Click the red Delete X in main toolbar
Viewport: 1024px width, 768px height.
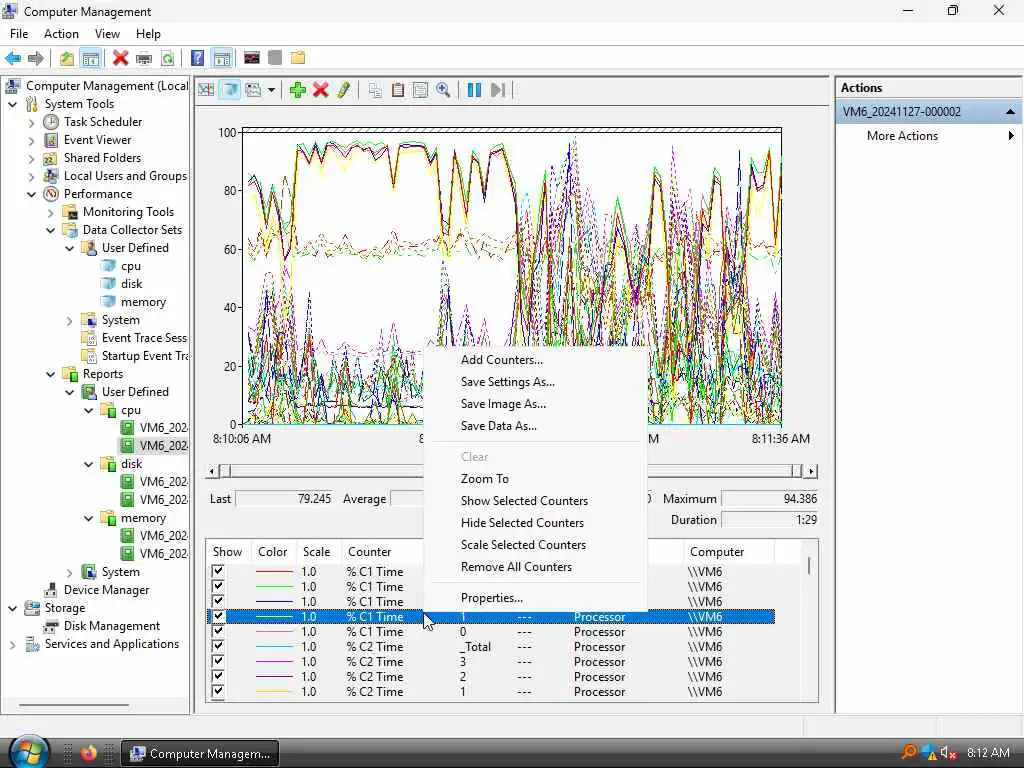point(120,58)
